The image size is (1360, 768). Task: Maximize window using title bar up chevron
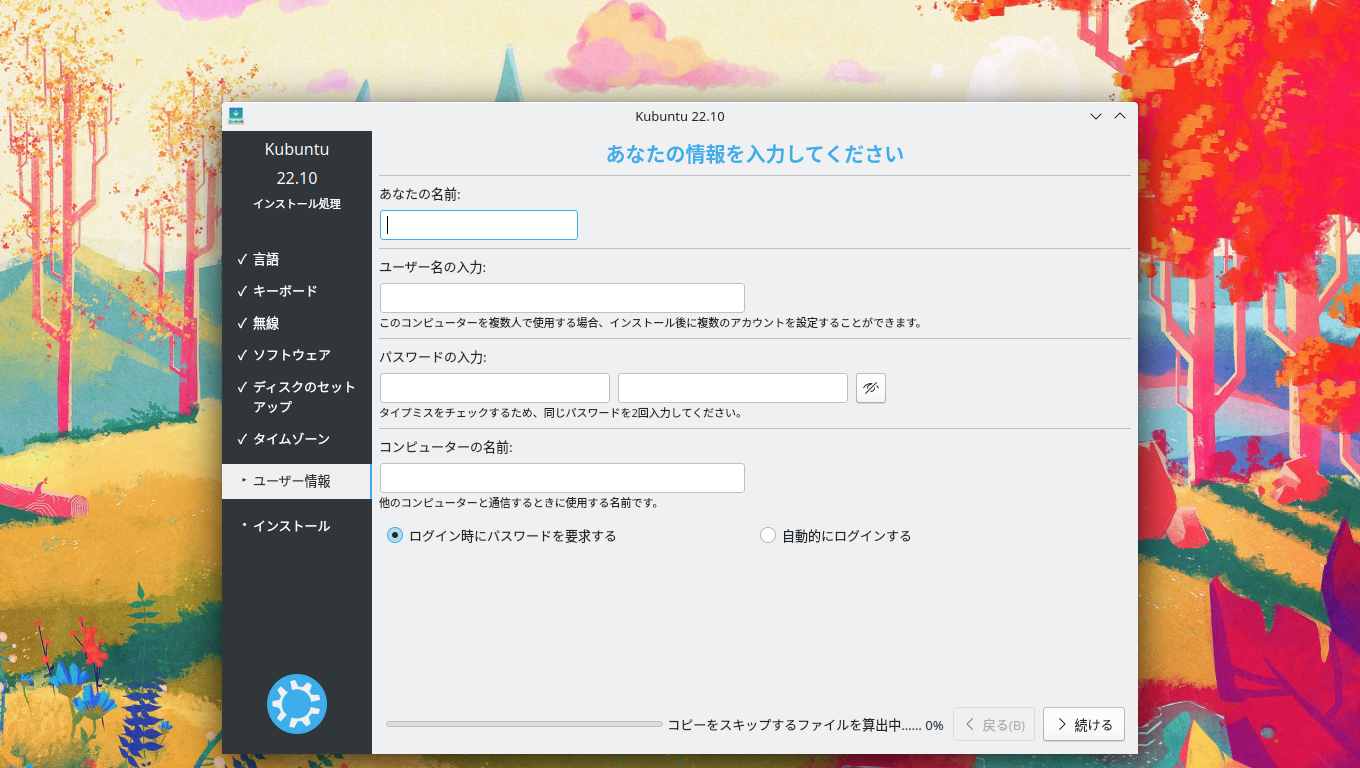(1120, 116)
